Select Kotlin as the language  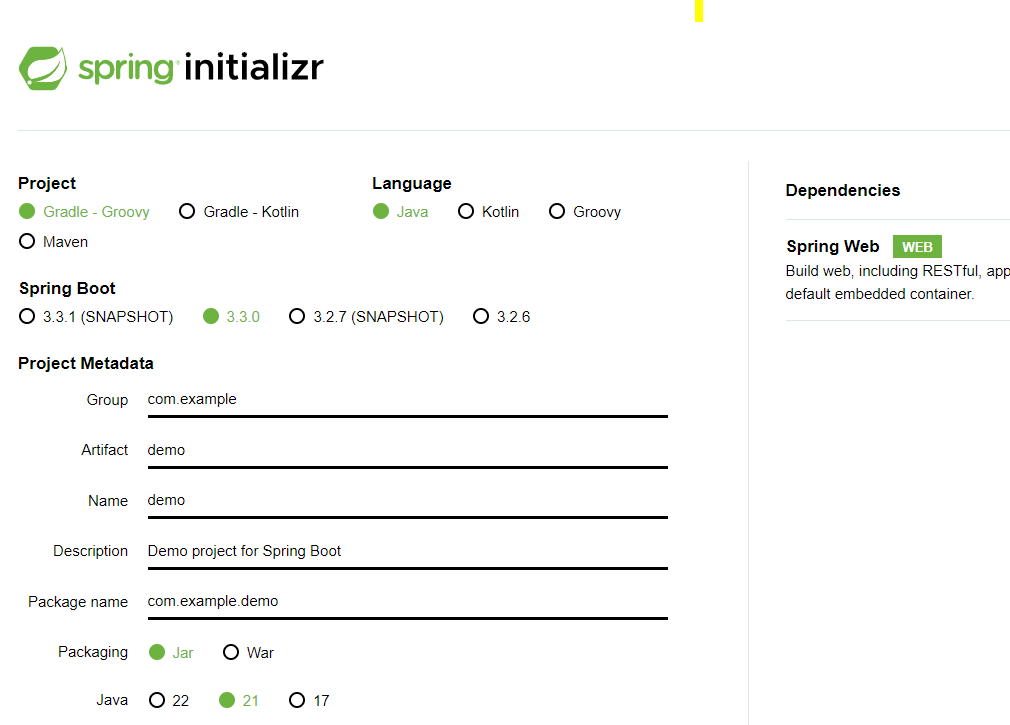[466, 211]
